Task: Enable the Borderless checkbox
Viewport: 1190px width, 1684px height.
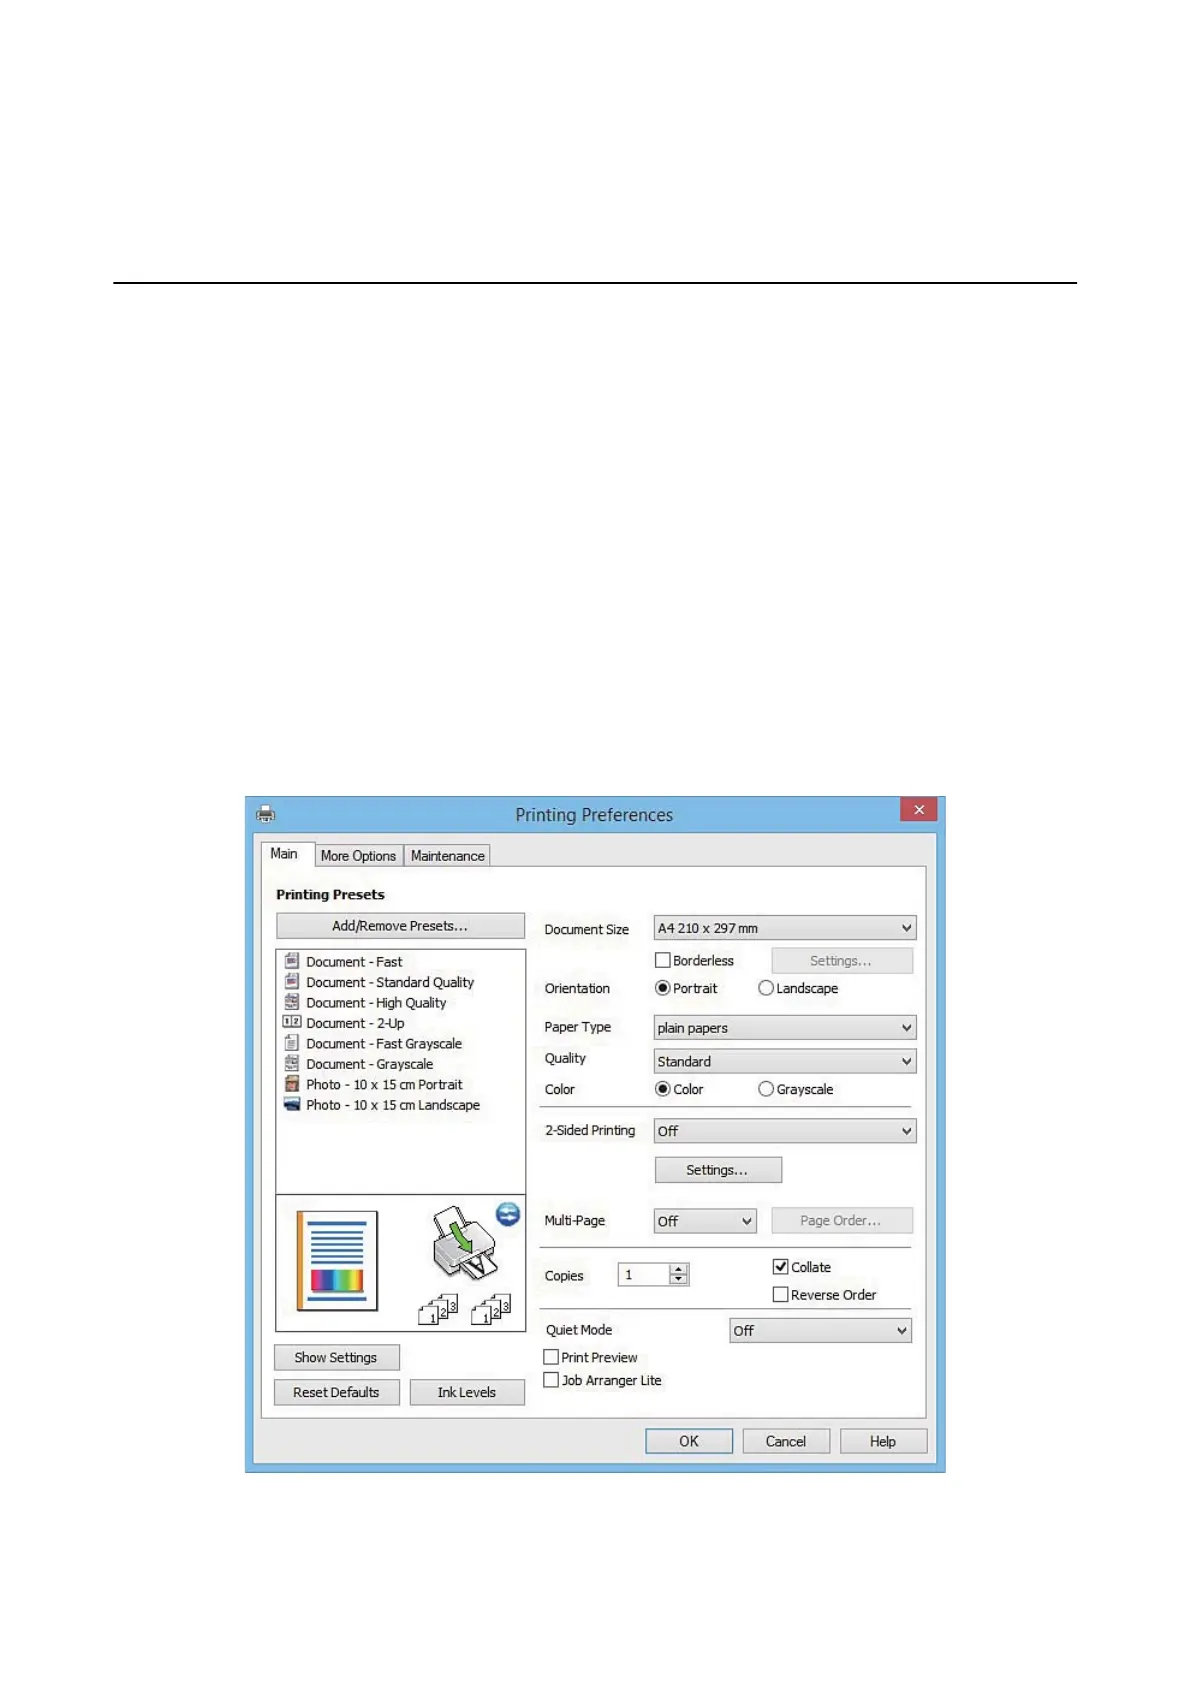Action: click(662, 960)
